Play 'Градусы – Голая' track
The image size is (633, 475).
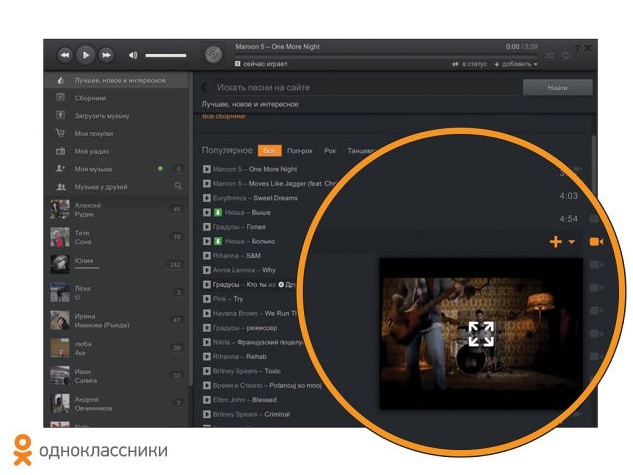207,227
